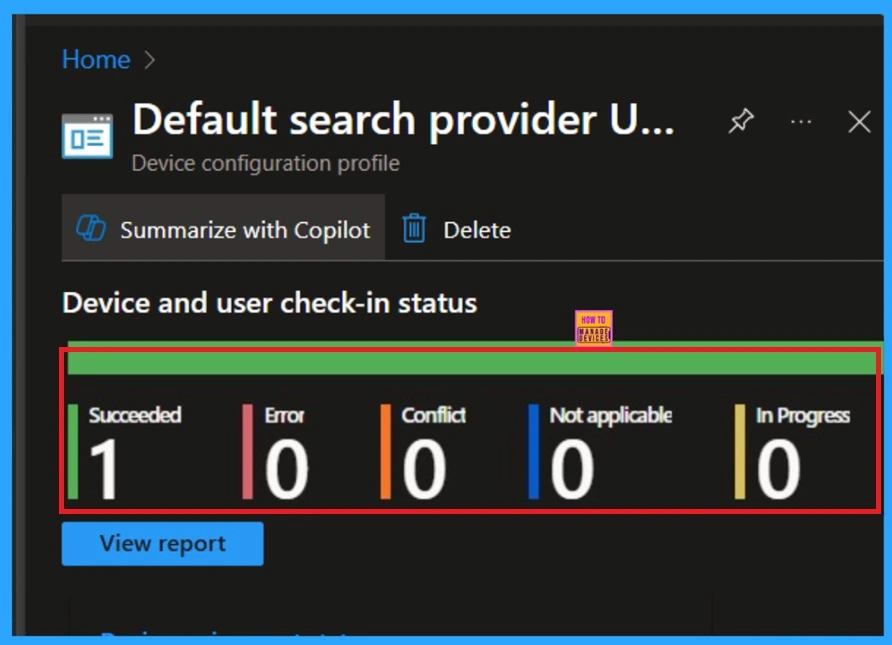Pin the profile blade to dashboard
Screen dimensions: 892x645
pos(741,121)
